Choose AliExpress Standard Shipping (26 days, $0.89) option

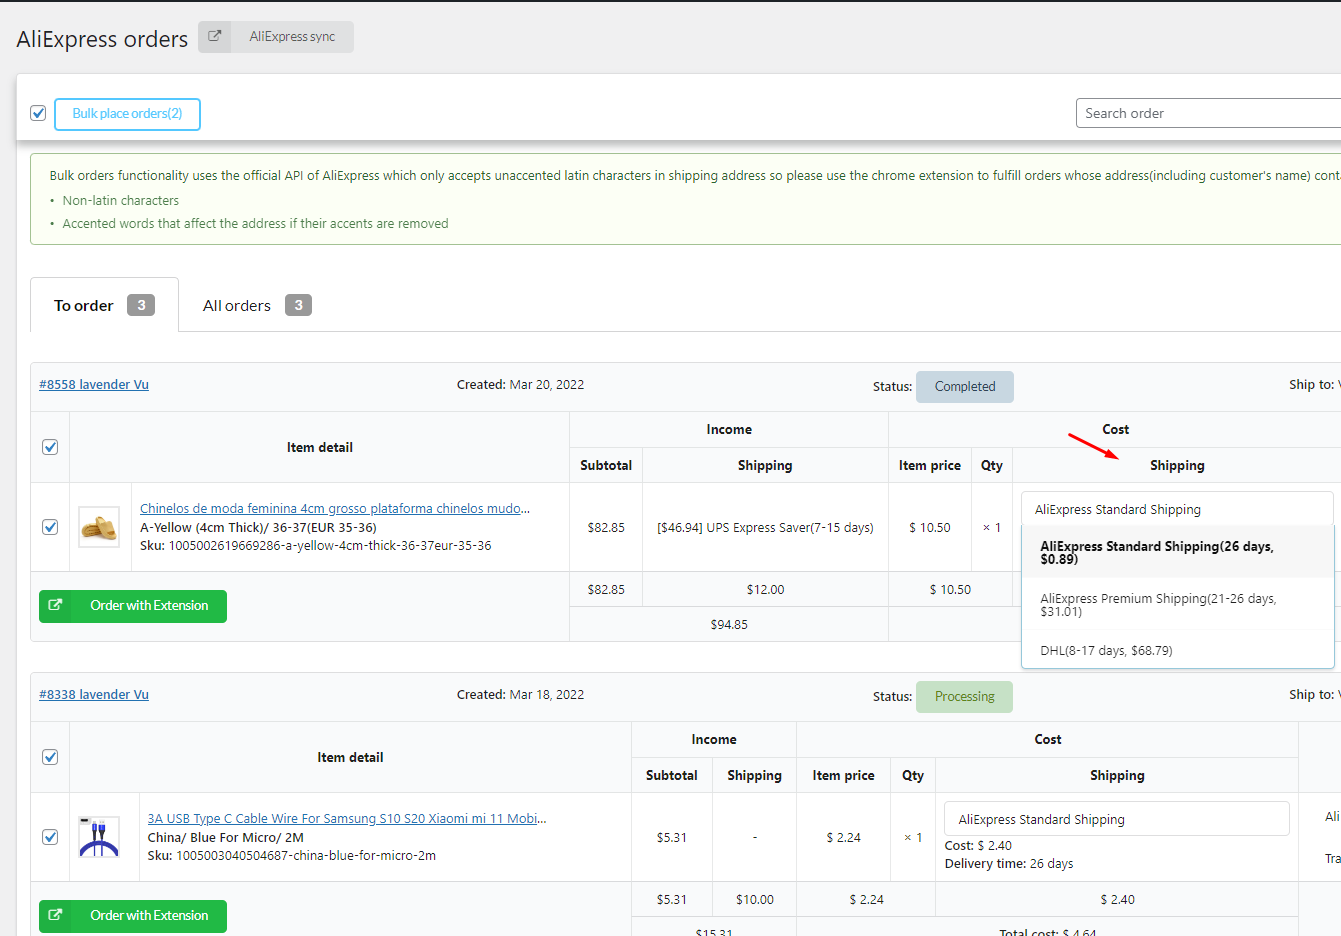click(1177, 552)
